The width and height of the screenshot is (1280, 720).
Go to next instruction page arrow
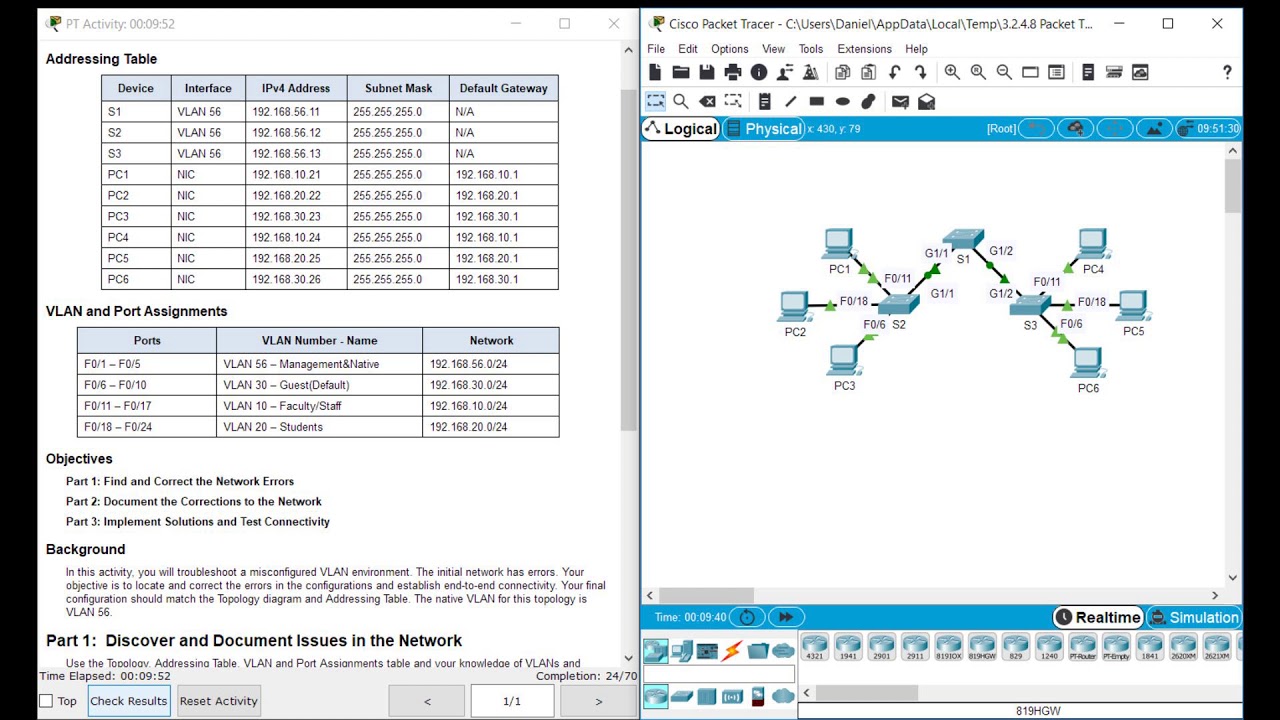coord(598,701)
